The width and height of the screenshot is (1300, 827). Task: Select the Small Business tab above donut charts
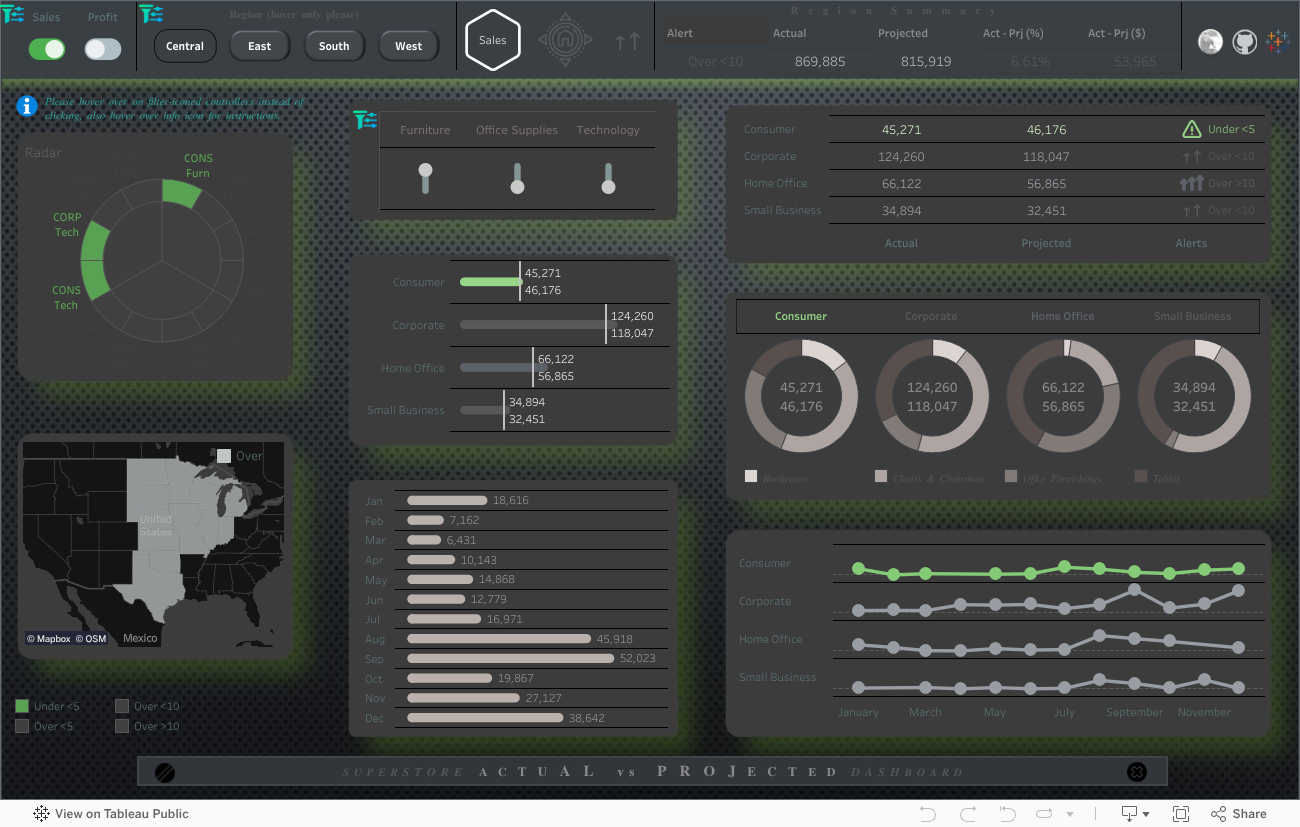coord(1193,316)
